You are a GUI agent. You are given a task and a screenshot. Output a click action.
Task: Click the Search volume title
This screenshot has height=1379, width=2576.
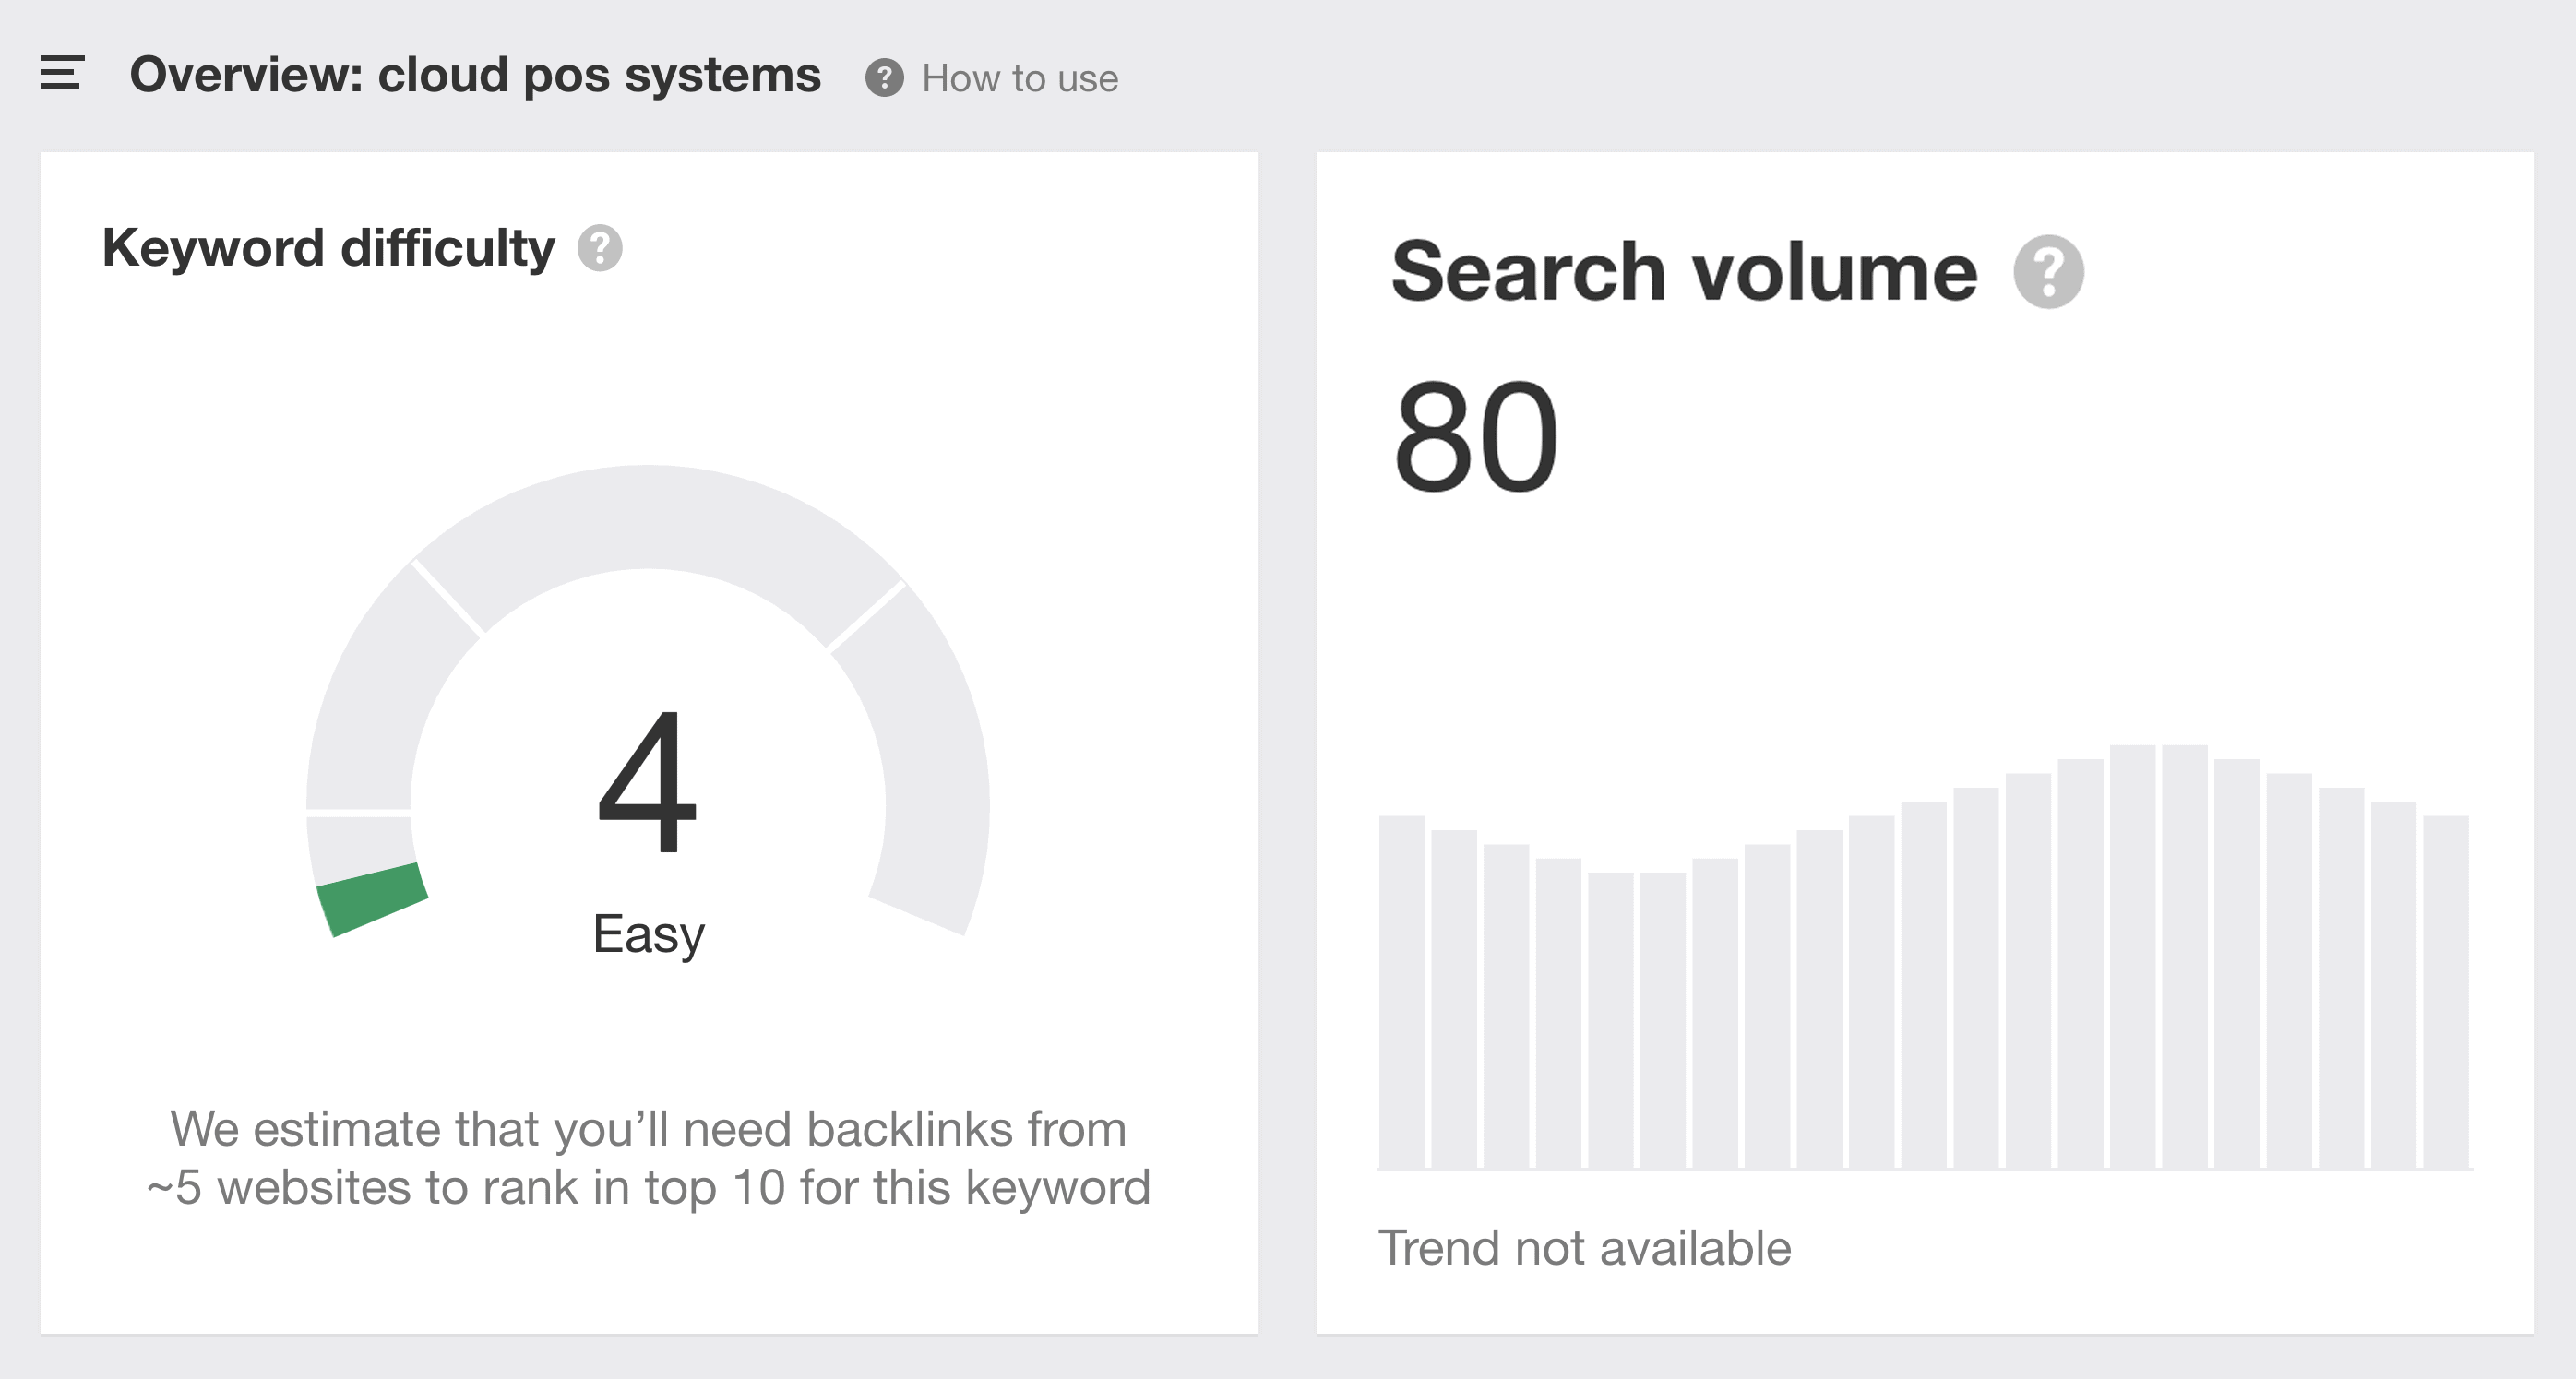(1684, 272)
